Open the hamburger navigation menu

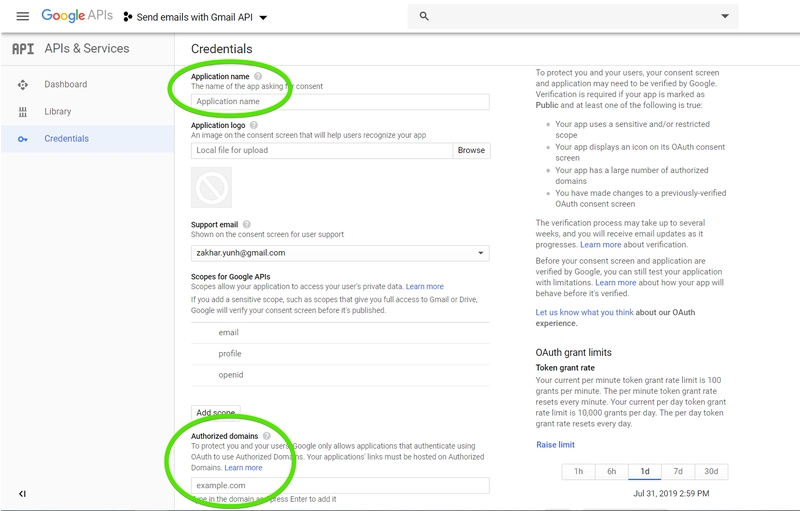tap(22, 17)
